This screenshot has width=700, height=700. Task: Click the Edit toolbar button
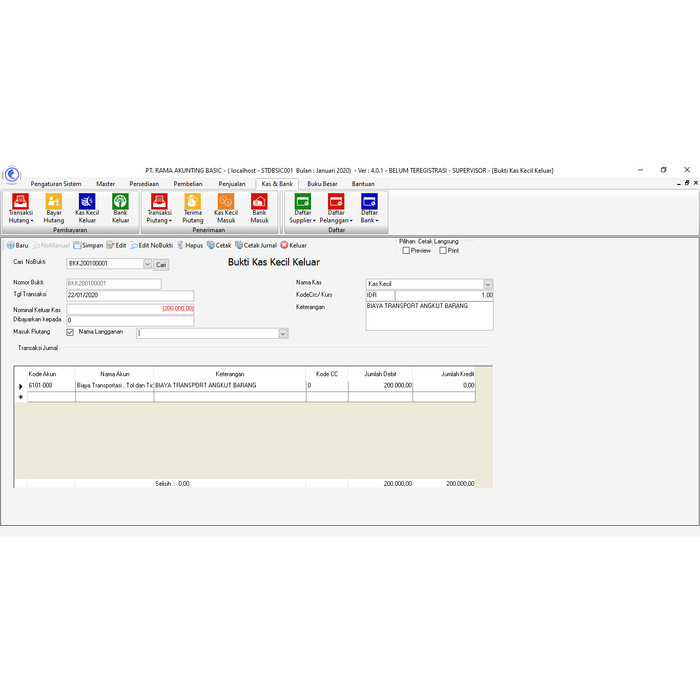[116, 246]
